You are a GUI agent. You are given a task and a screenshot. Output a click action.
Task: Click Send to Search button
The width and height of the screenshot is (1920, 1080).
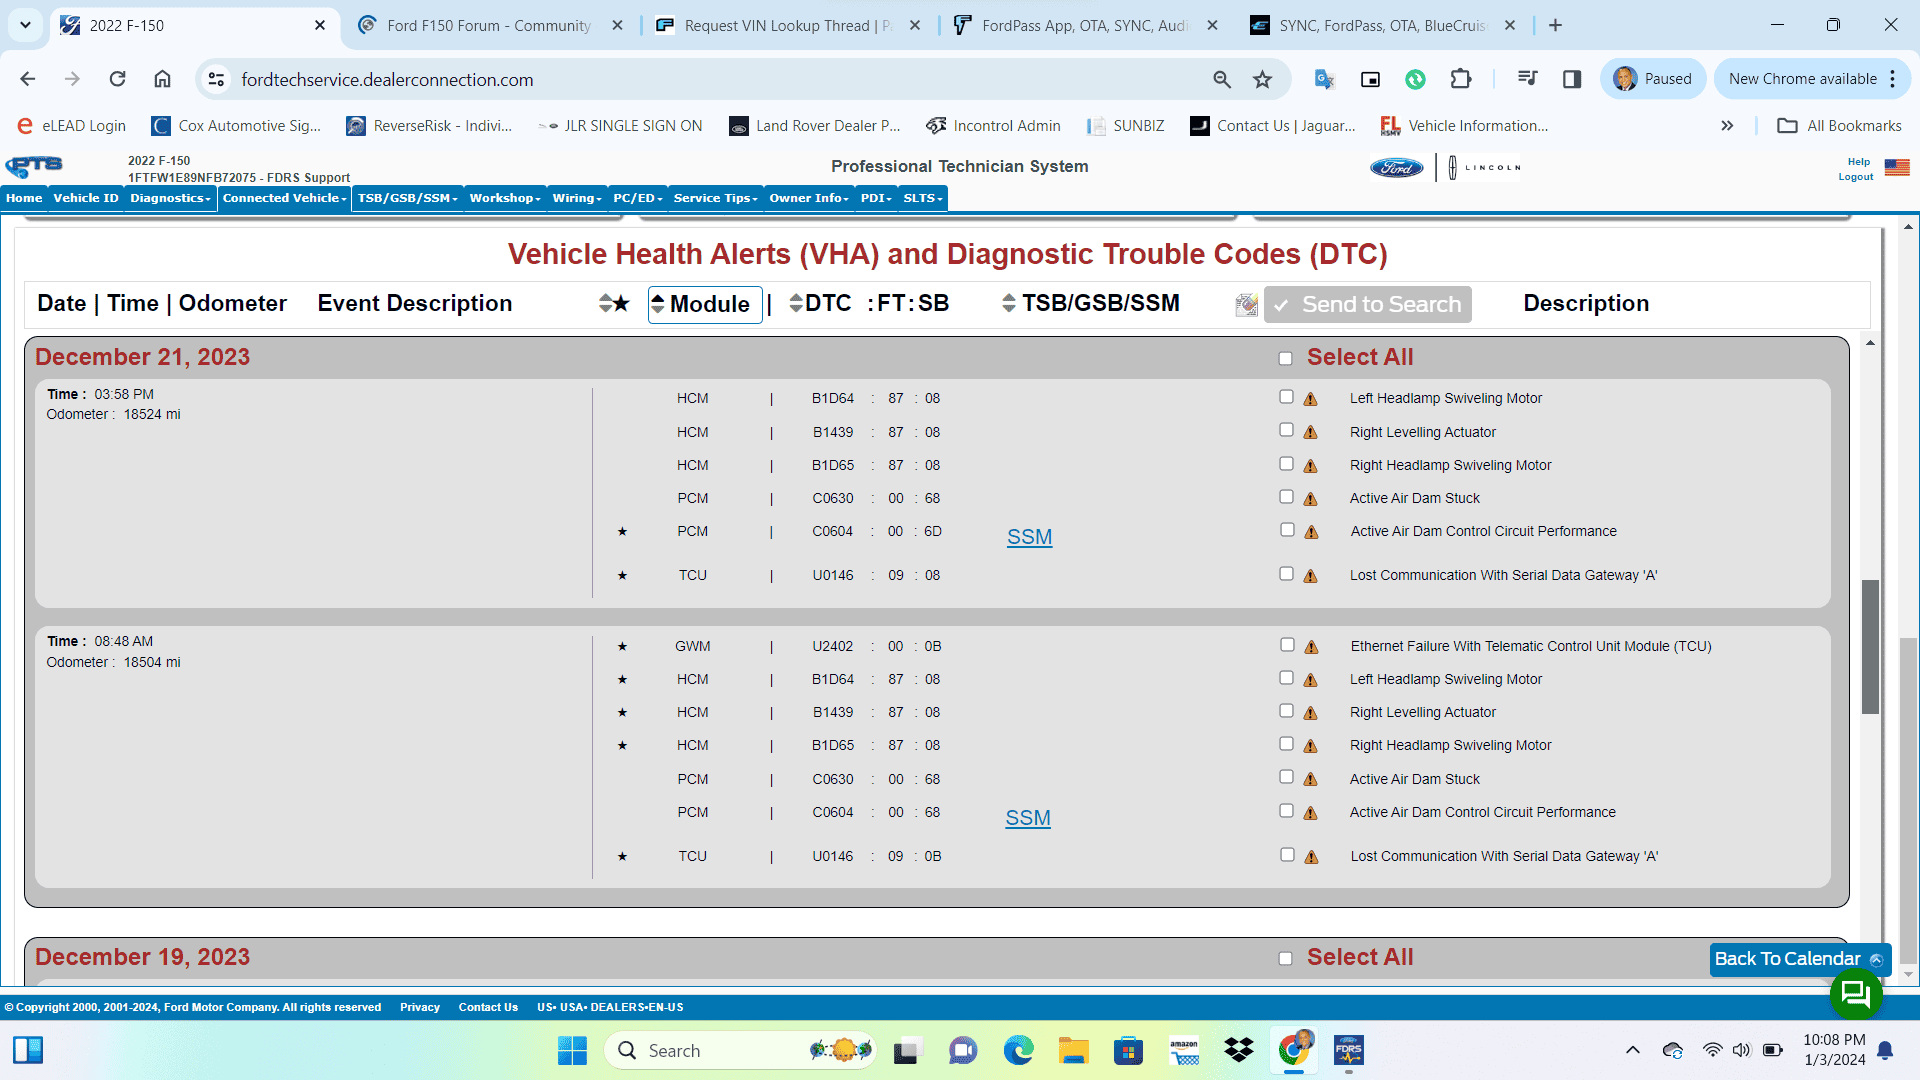(x=1368, y=305)
